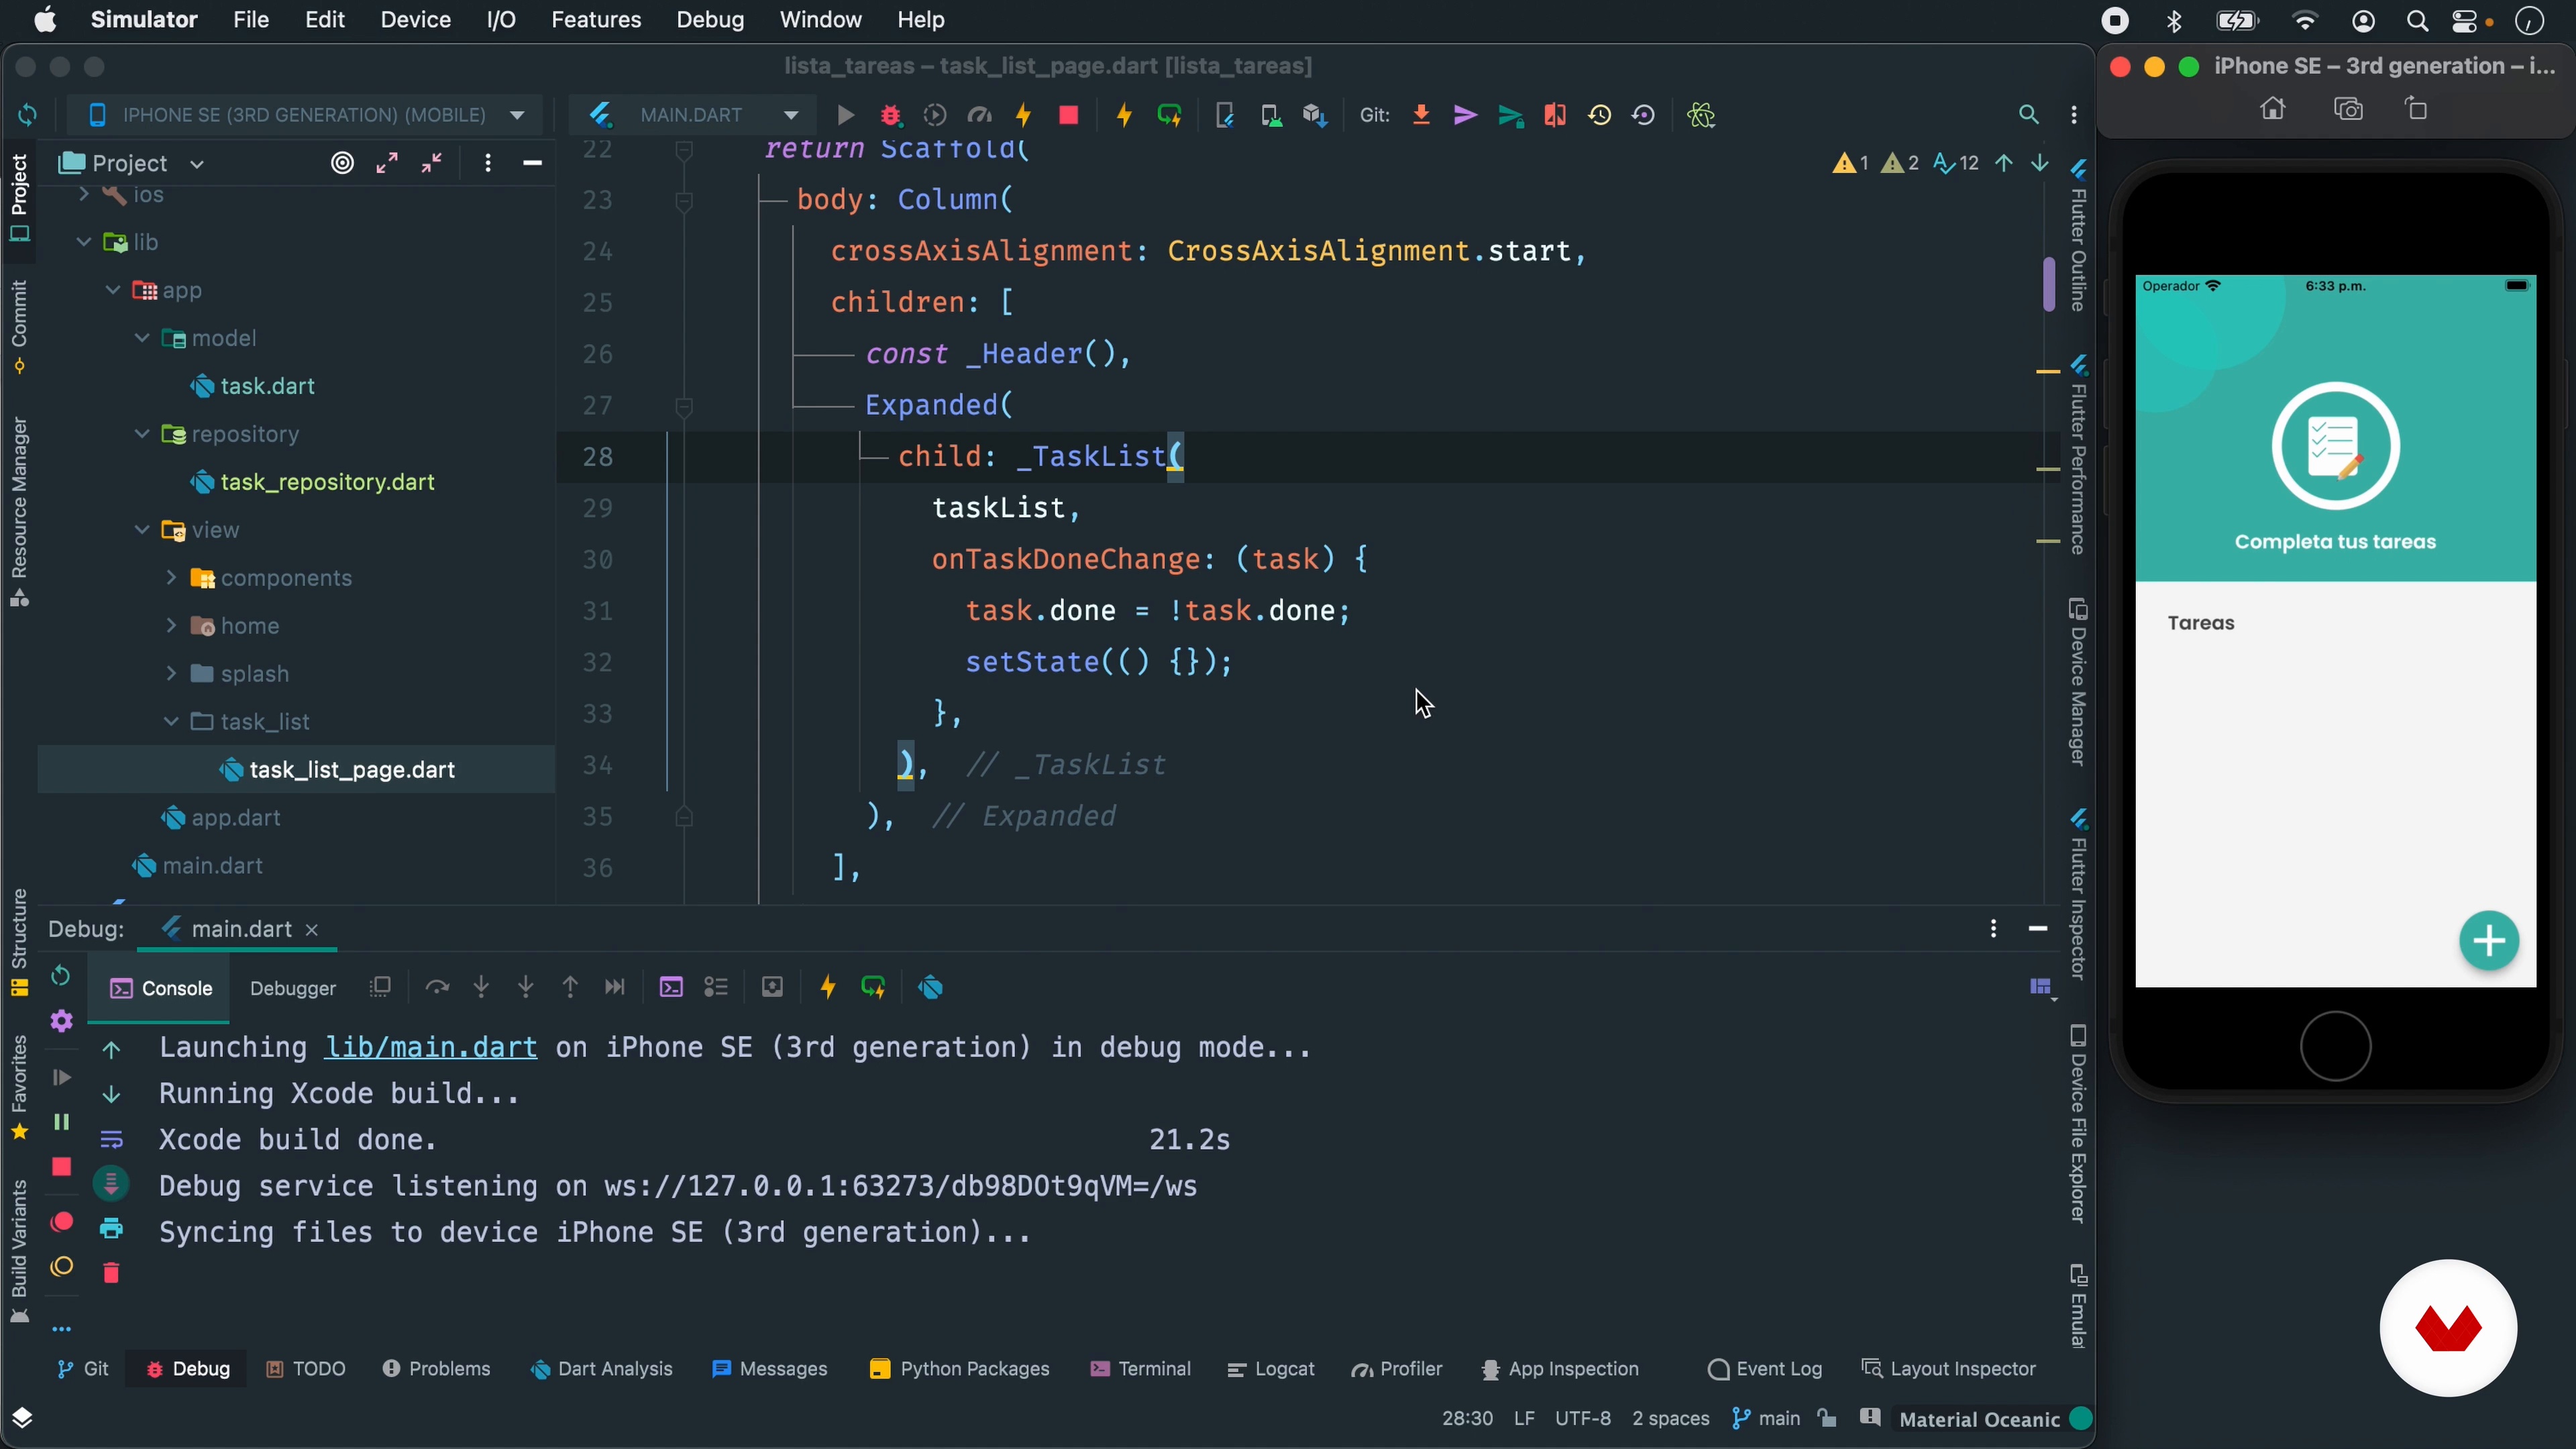Screen dimensions: 2576x1449
Task: Open Layout Inspector button
Action: click(x=1949, y=1369)
